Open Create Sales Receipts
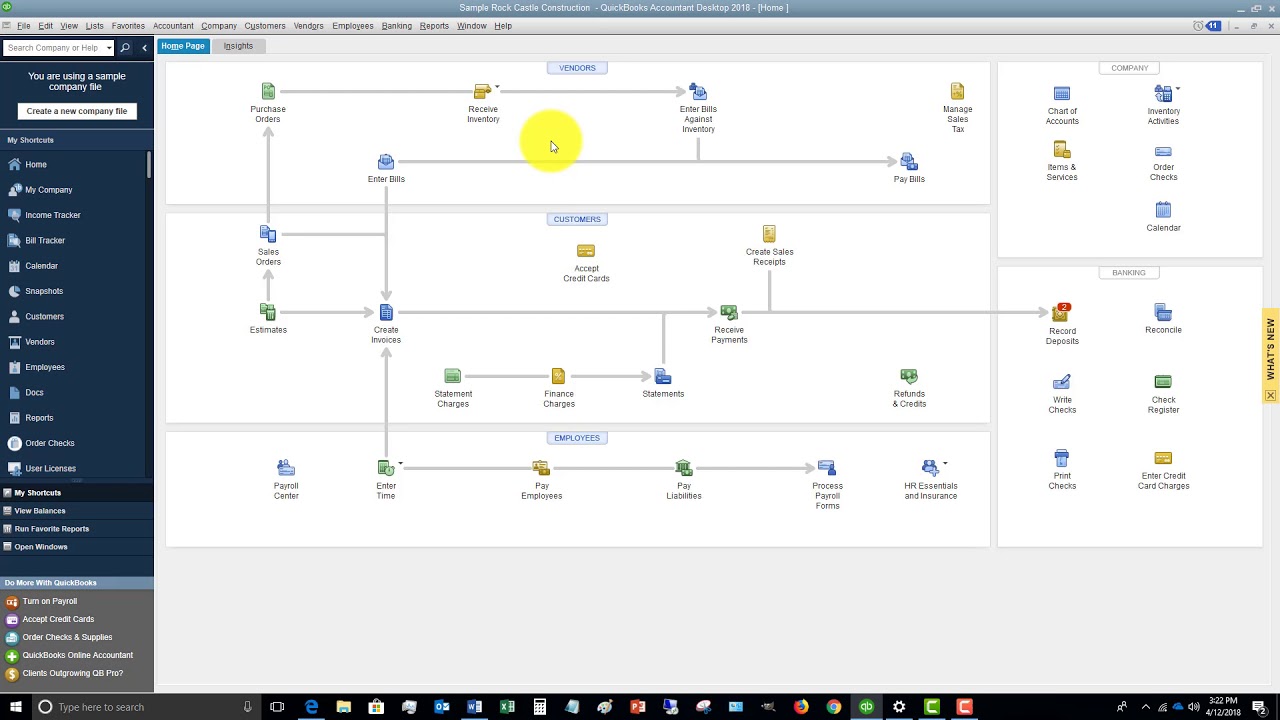1280x720 pixels. click(769, 234)
